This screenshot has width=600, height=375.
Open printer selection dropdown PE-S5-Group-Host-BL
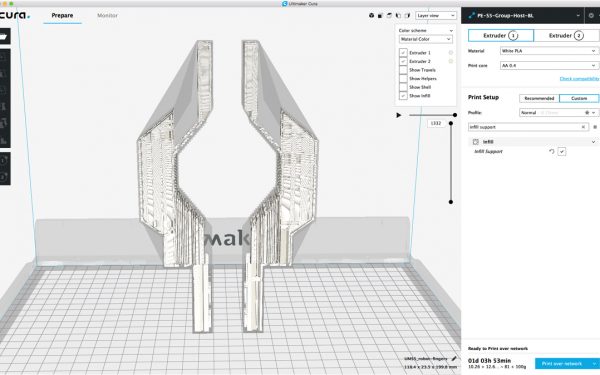coord(522,16)
